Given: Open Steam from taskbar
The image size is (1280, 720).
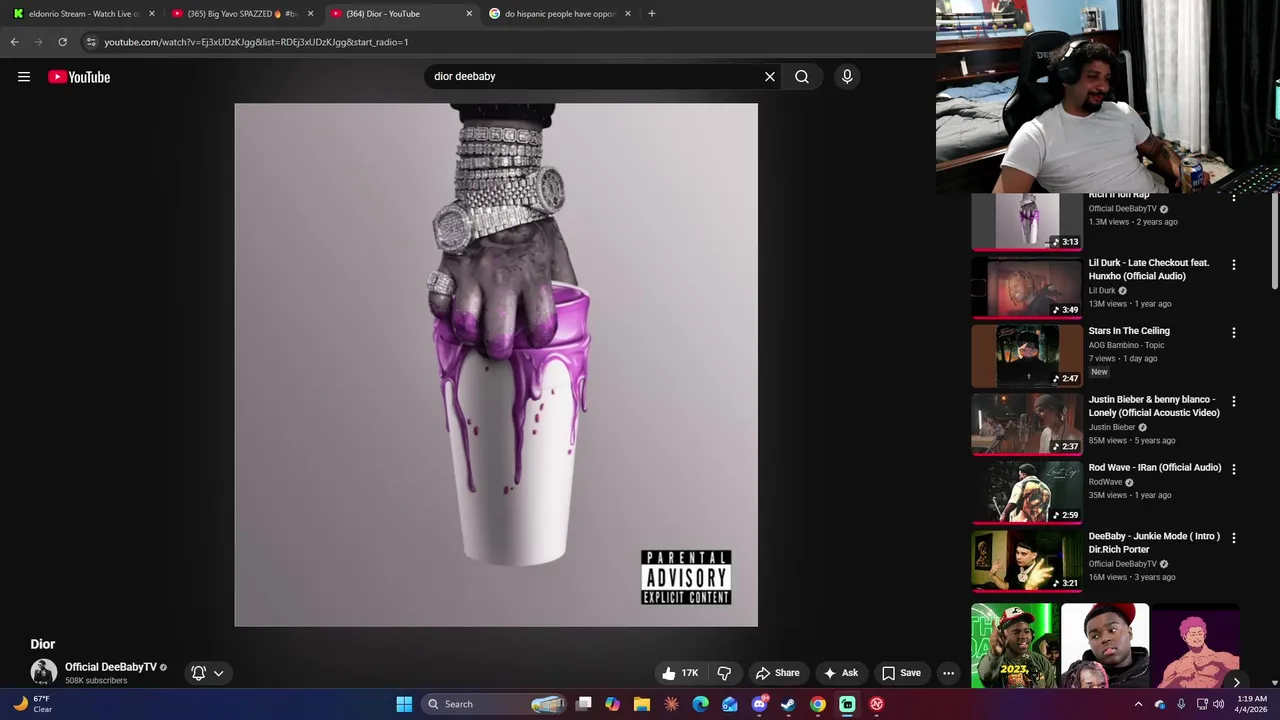Looking at the screenshot, I should click(x=788, y=704).
